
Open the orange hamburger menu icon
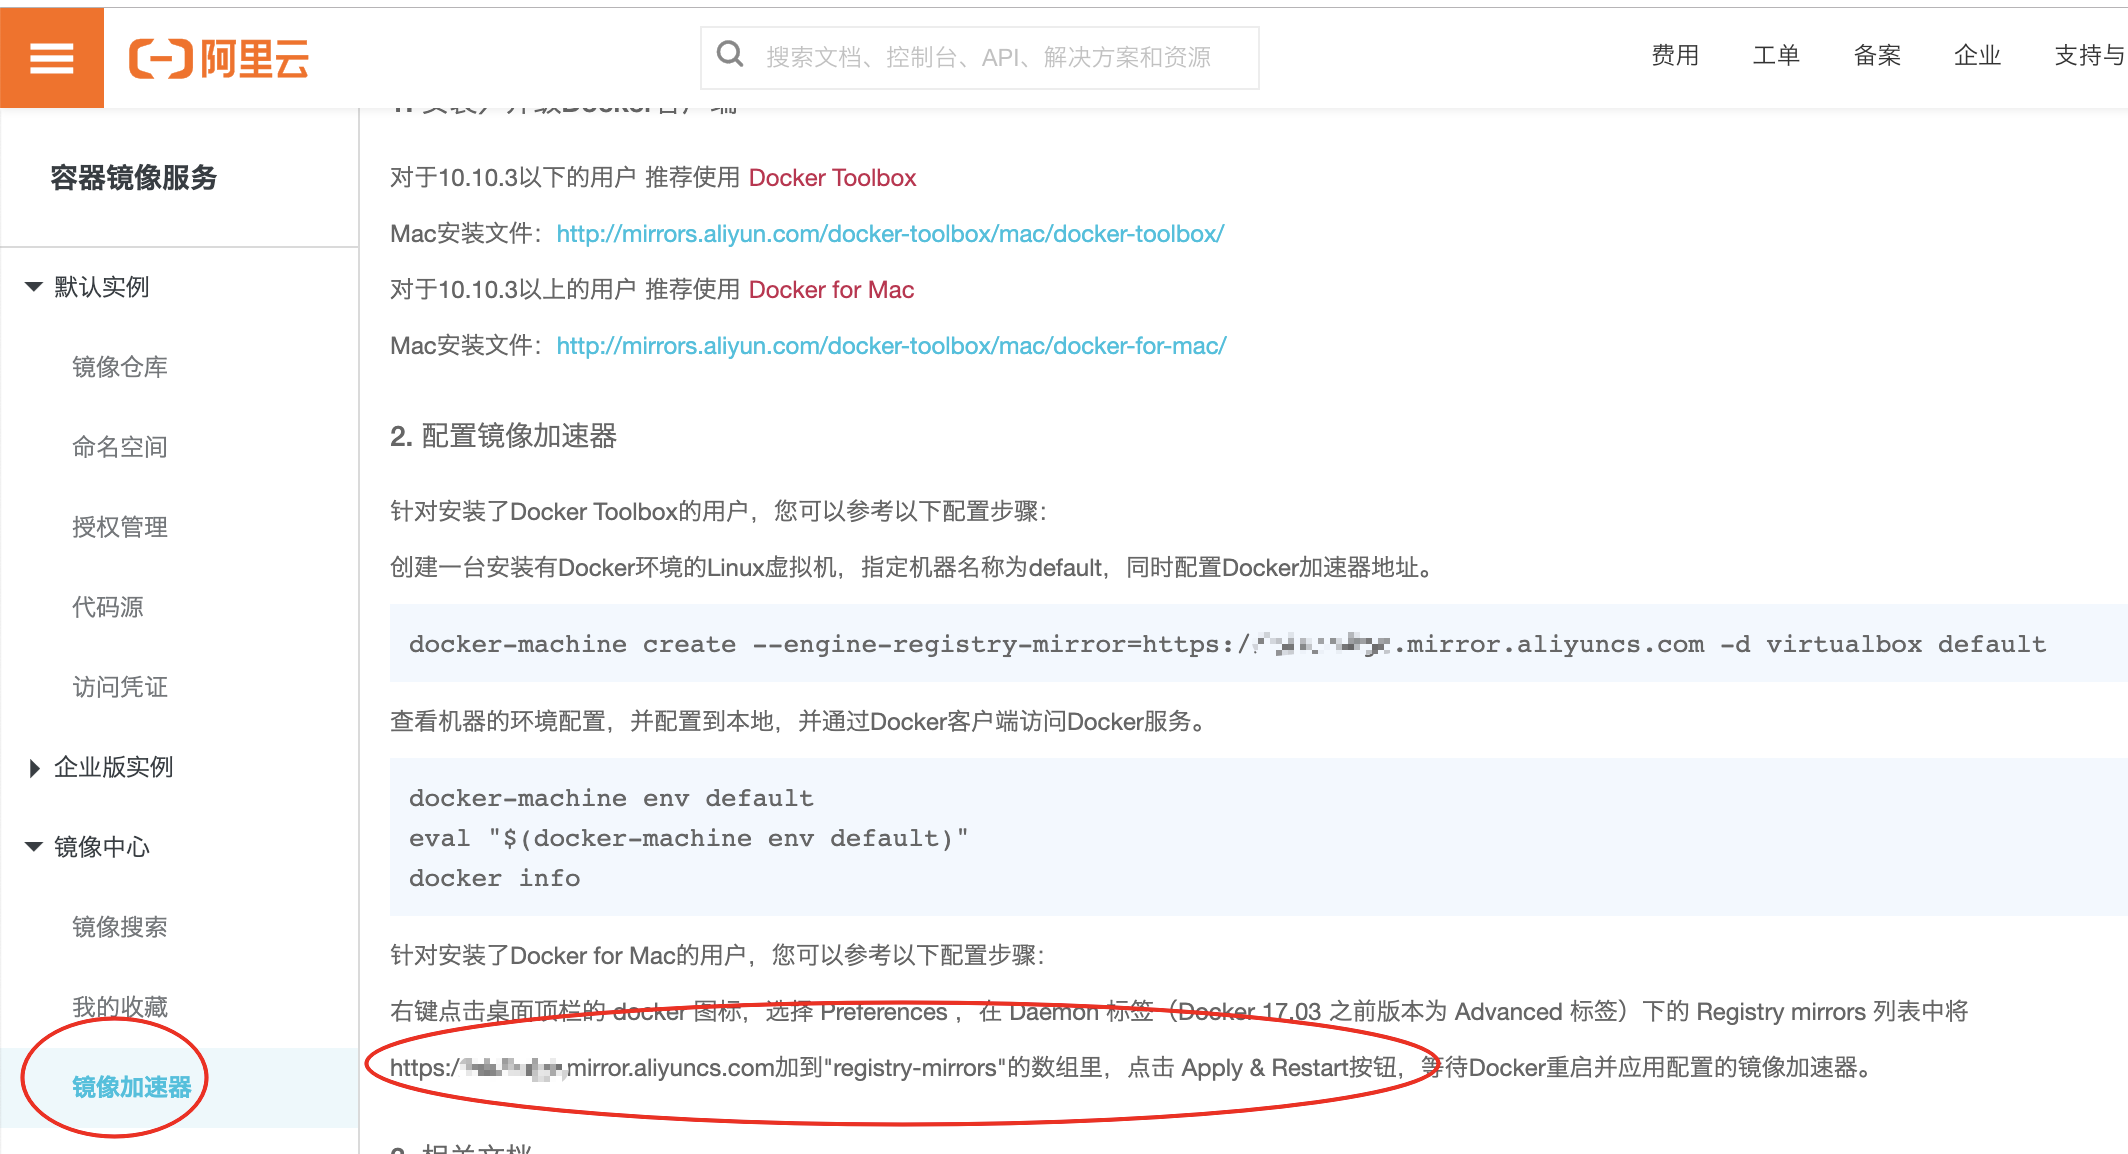coord(52,58)
